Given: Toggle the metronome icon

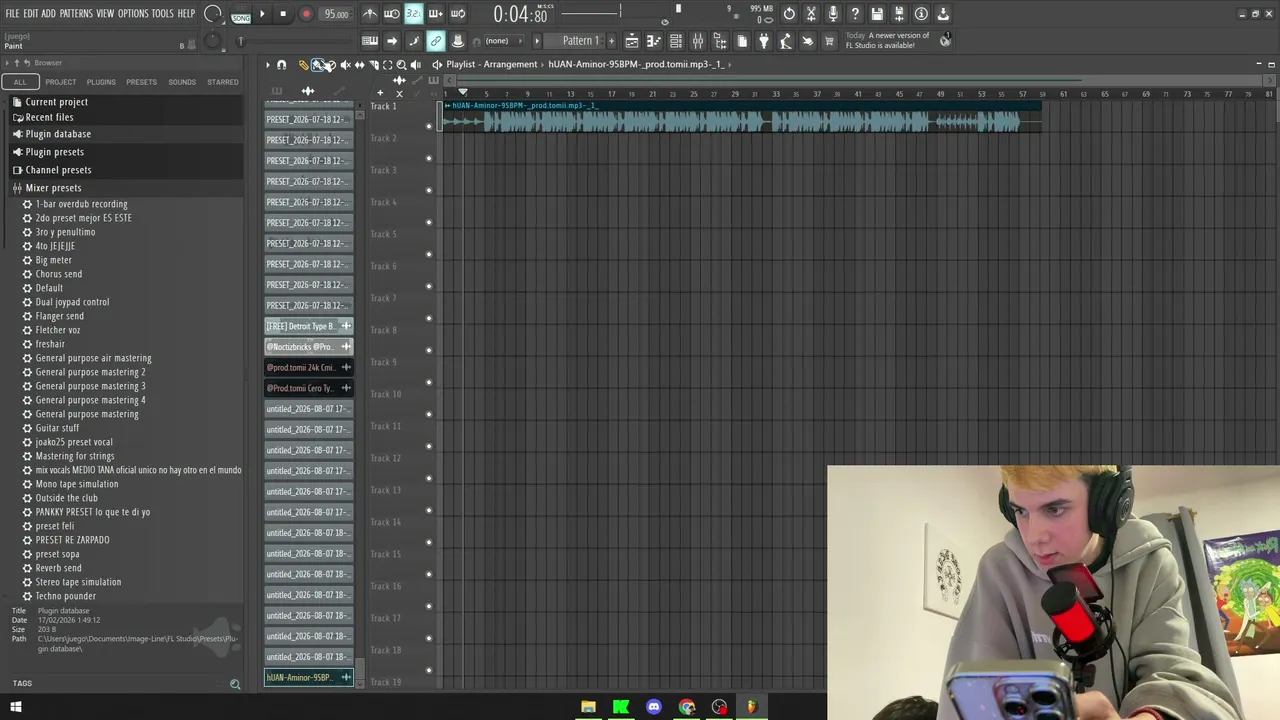Looking at the screenshot, I should click(370, 14).
